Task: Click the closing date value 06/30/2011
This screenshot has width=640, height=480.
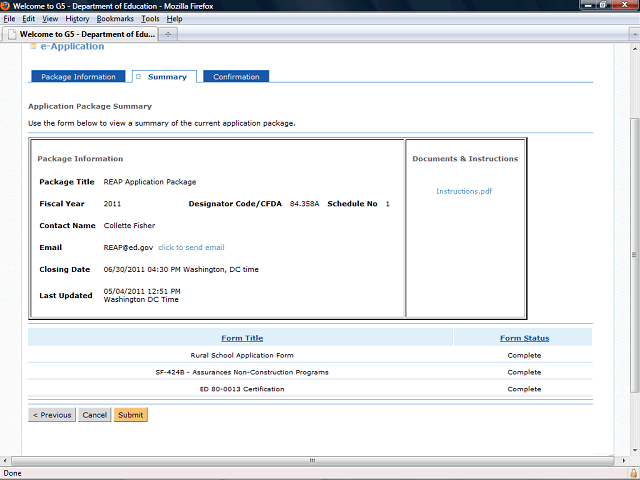Action: (181, 269)
